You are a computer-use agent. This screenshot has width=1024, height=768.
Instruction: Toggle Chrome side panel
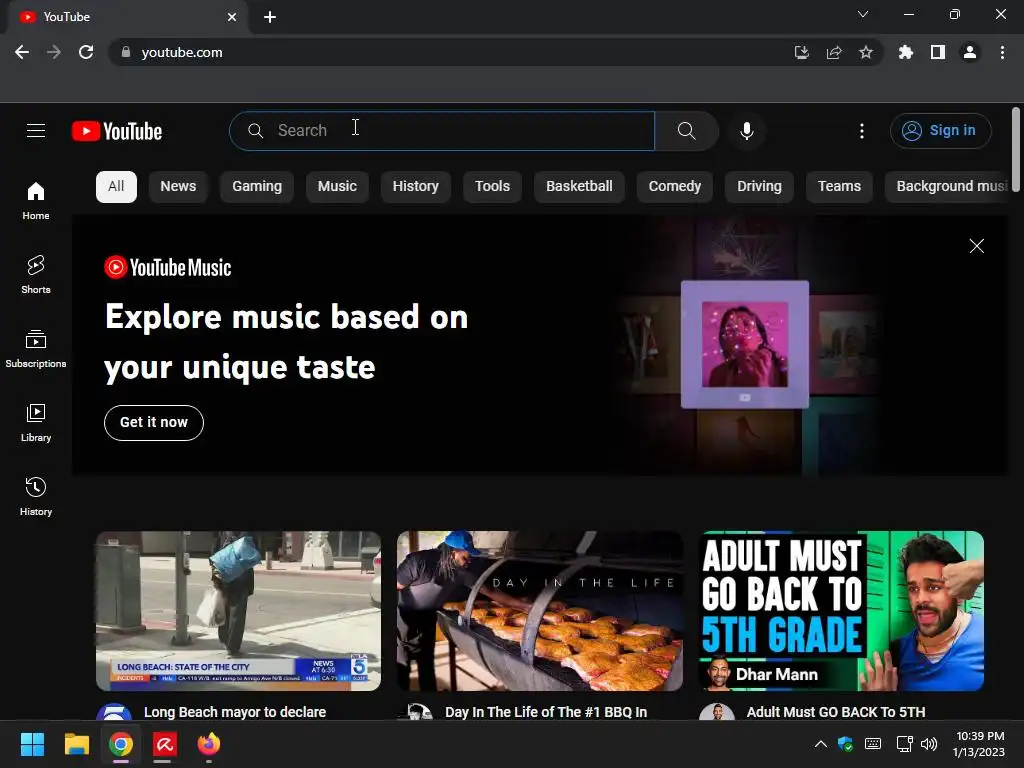[x=938, y=52]
